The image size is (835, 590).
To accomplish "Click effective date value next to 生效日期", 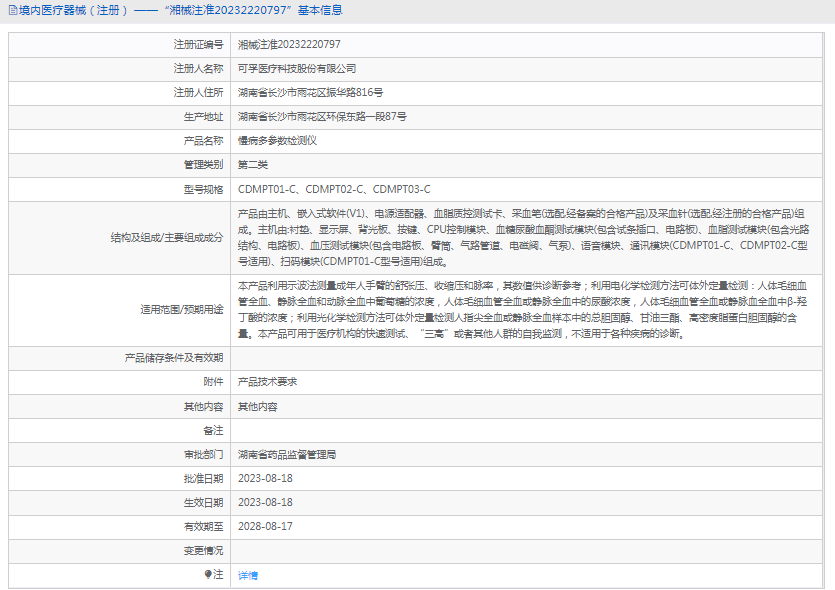I will (x=265, y=502).
